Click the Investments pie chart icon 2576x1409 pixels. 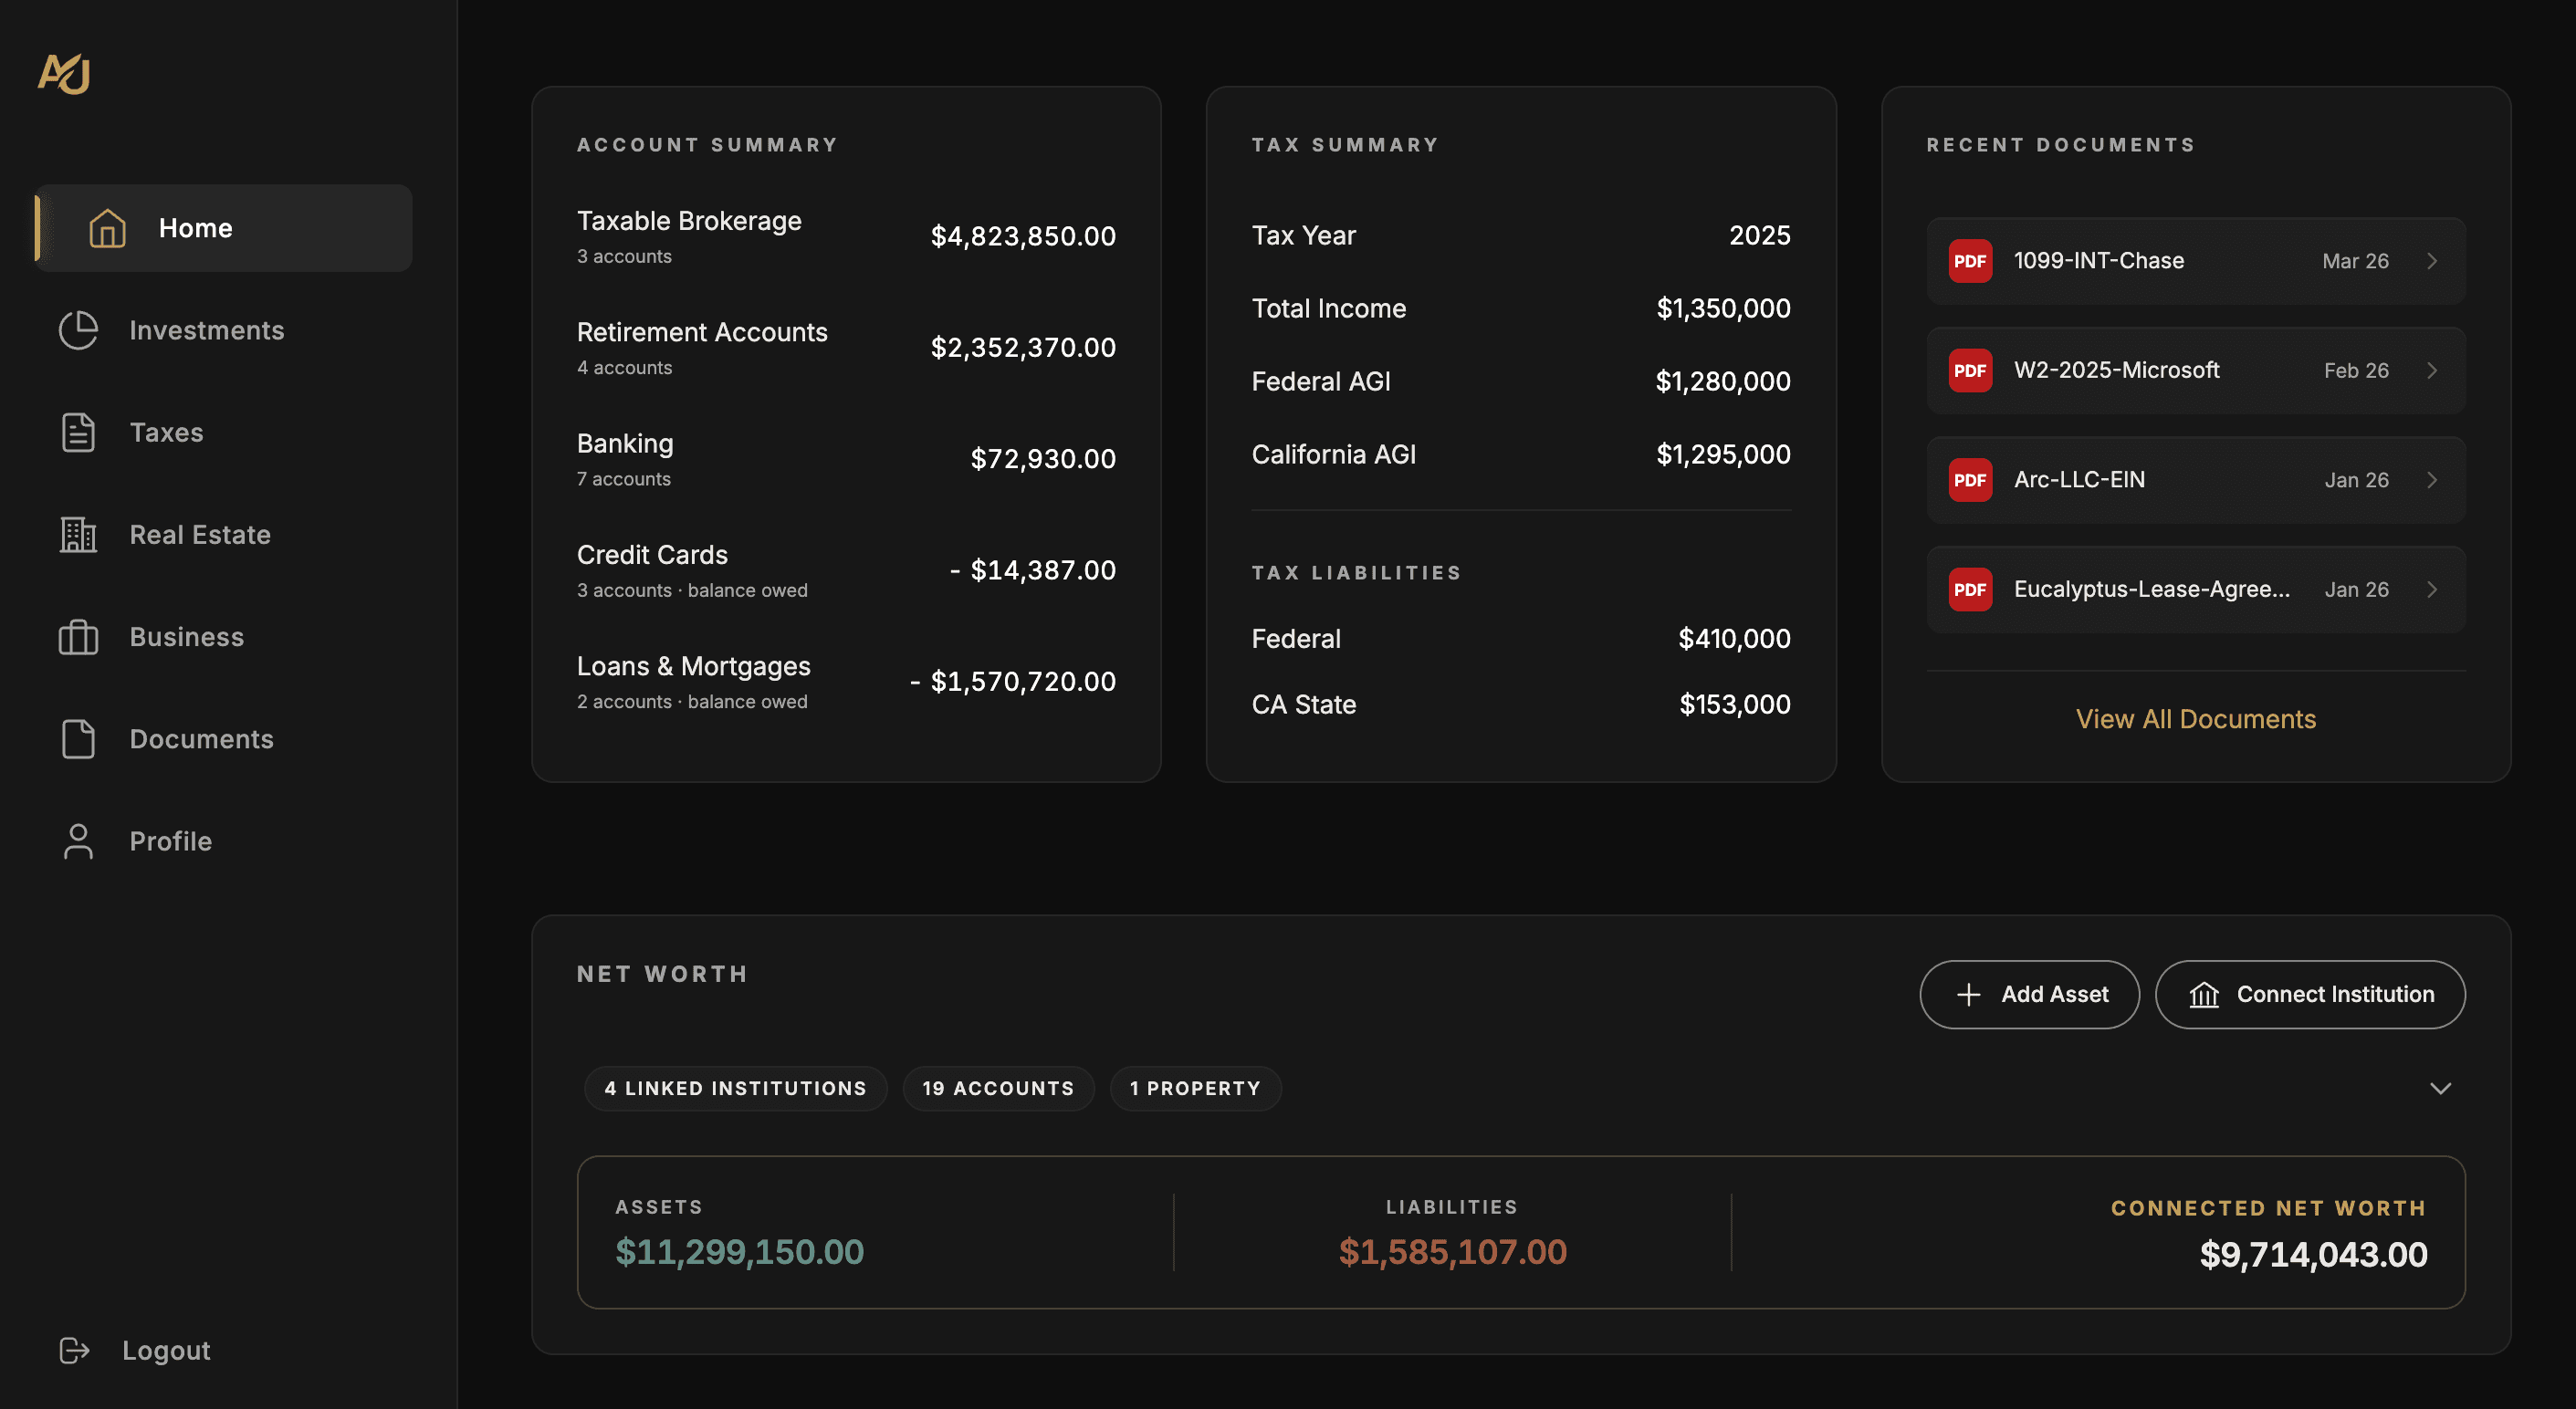click(x=78, y=330)
